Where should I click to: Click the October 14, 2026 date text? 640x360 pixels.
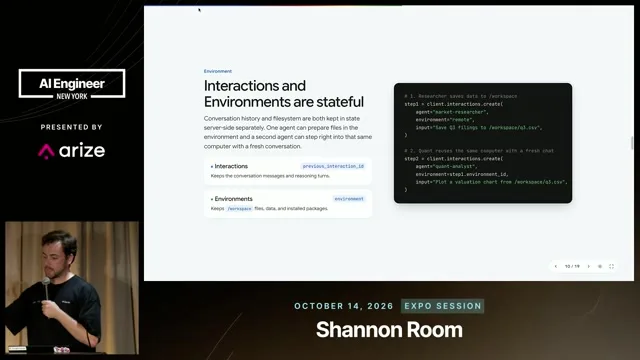tap(344, 306)
